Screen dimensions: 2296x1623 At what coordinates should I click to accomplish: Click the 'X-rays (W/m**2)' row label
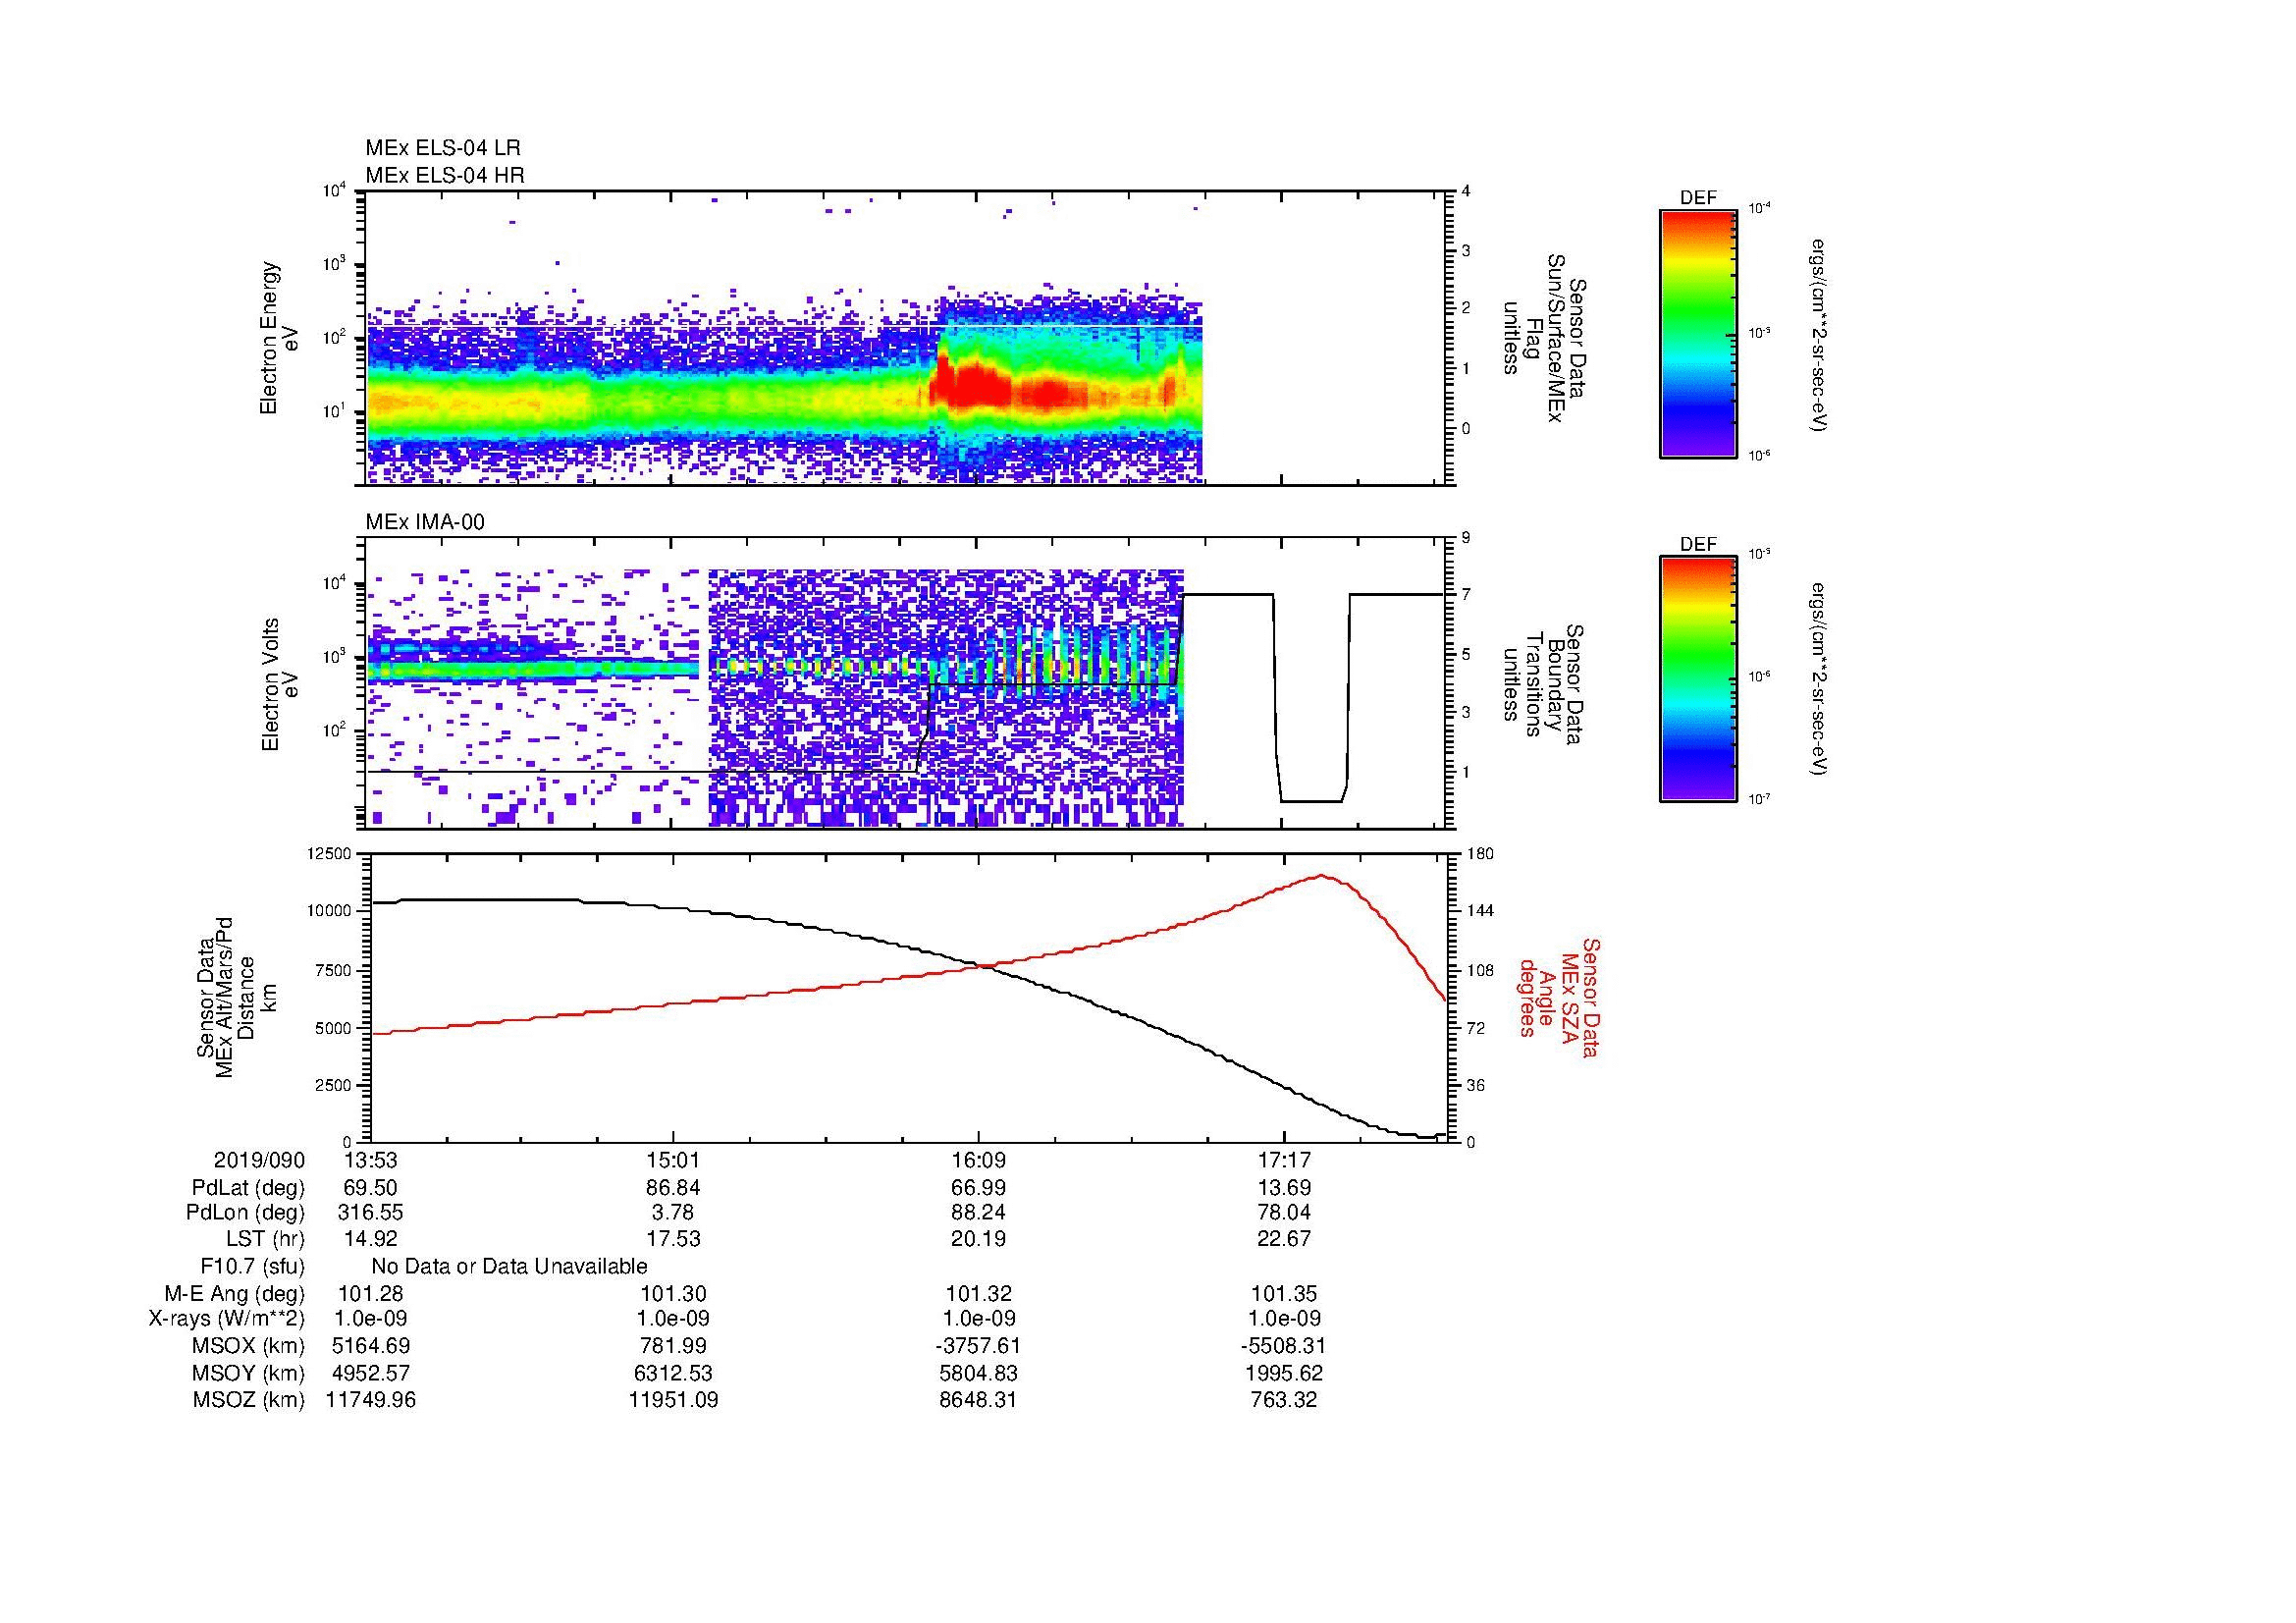(x=227, y=1319)
